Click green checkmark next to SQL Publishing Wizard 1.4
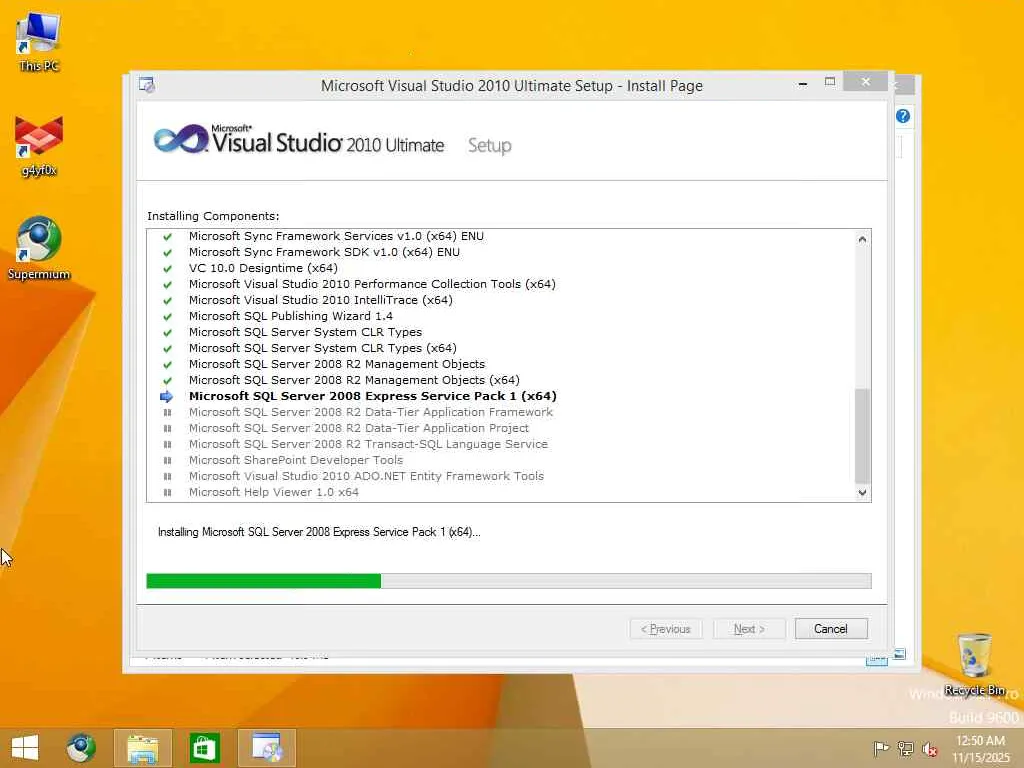Image resolution: width=1024 pixels, height=768 pixels. coord(167,317)
